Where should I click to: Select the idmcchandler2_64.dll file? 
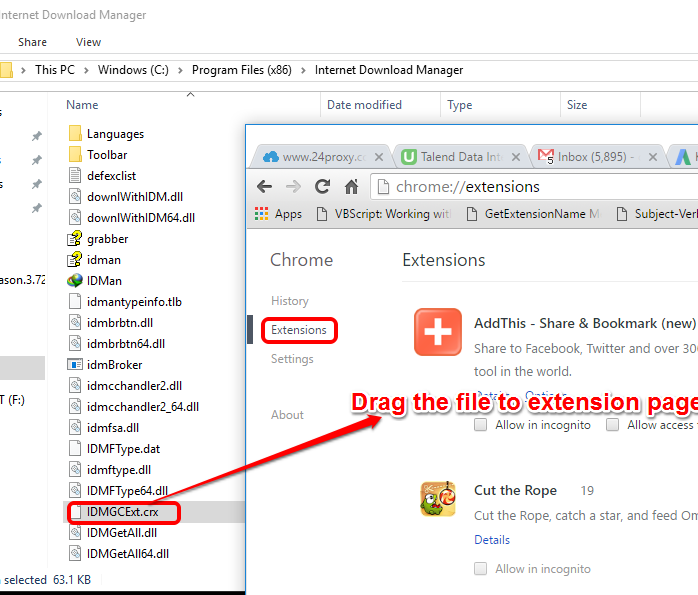(142, 407)
